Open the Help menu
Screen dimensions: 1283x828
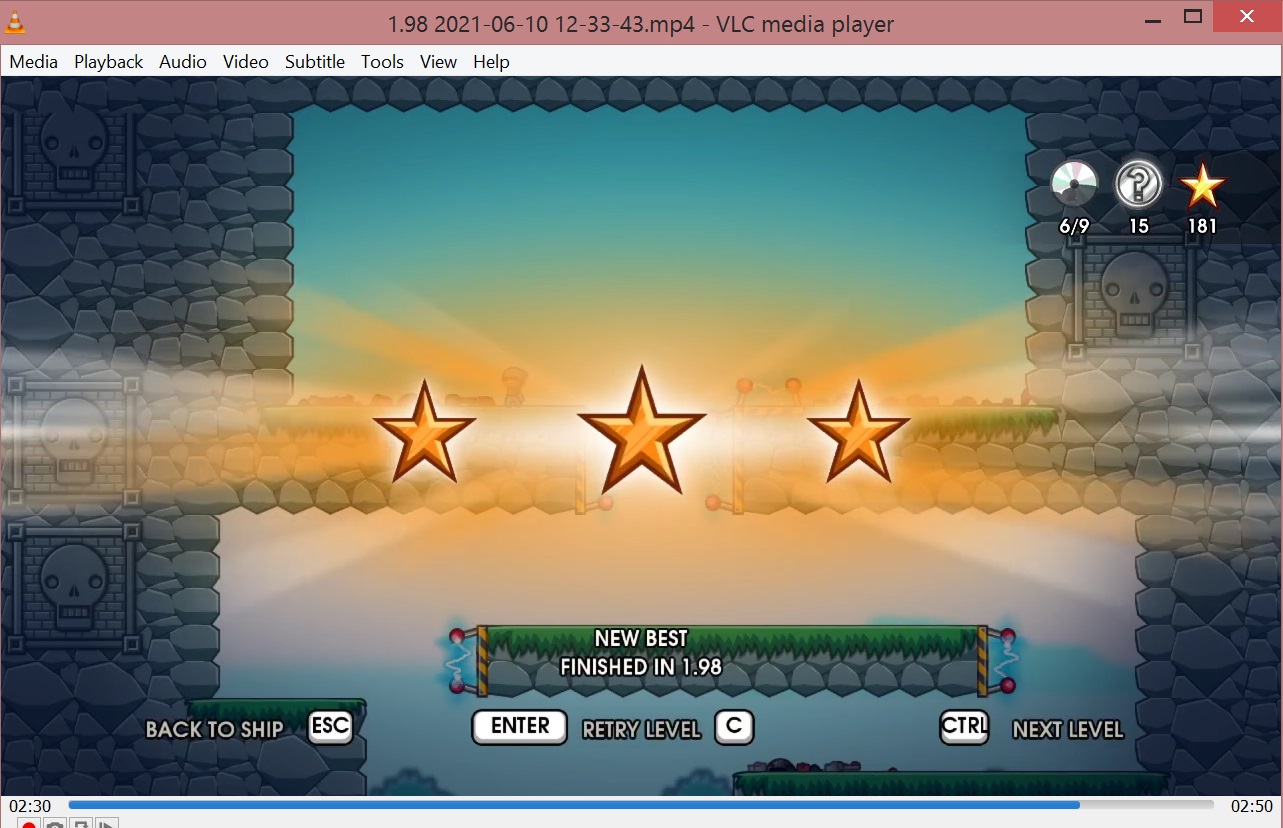coord(491,62)
